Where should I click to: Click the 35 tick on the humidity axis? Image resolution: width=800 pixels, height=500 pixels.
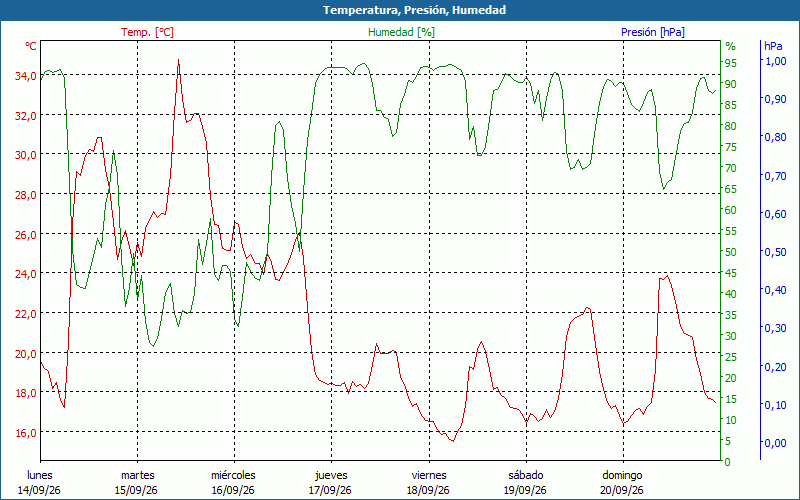click(731, 315)
